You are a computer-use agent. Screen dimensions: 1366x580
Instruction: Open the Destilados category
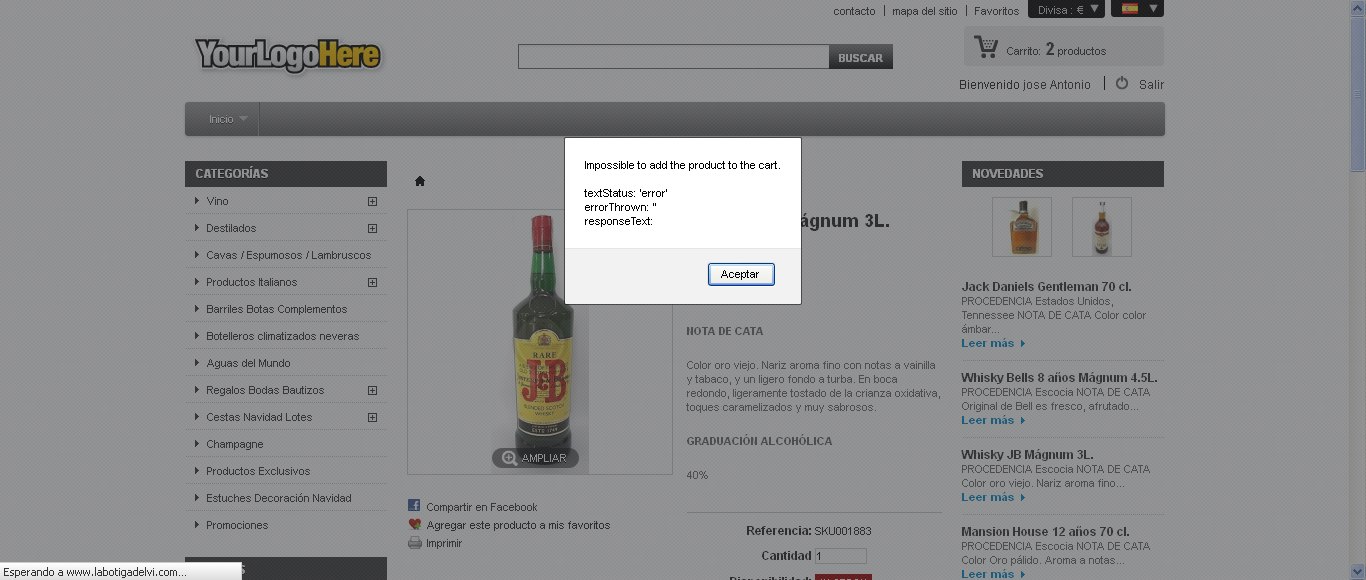pyautogui.click(x=231, y=228)
